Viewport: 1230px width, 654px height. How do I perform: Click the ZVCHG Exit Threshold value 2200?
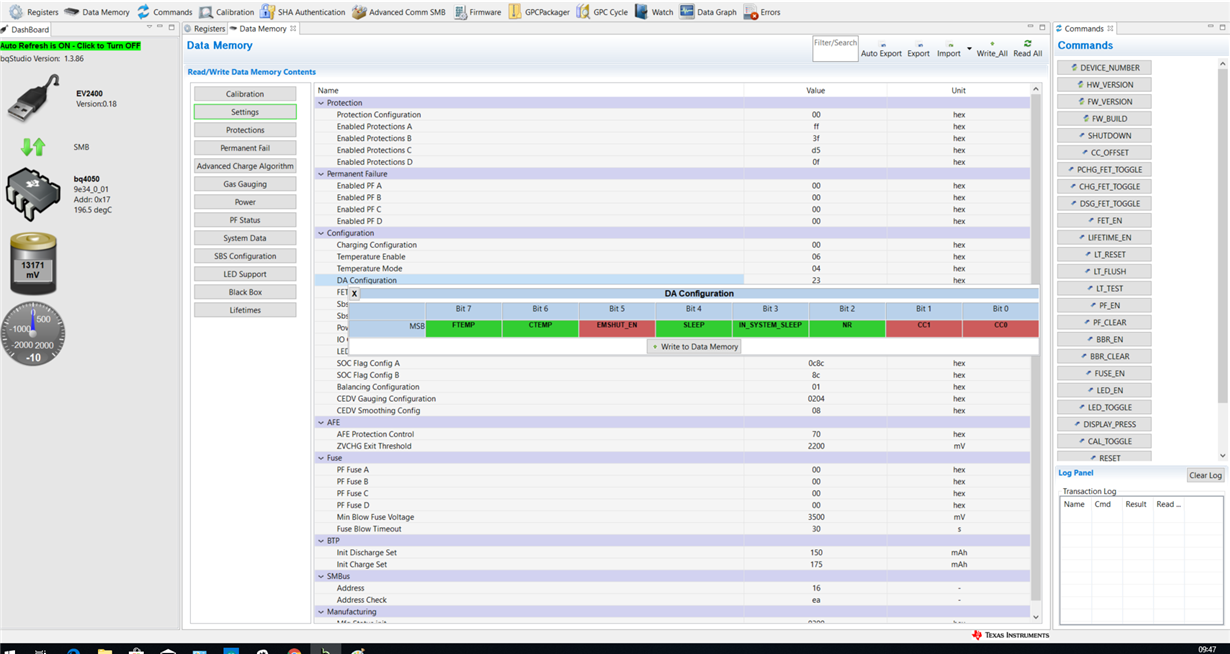pyautogui.click(x=816, y=446)
